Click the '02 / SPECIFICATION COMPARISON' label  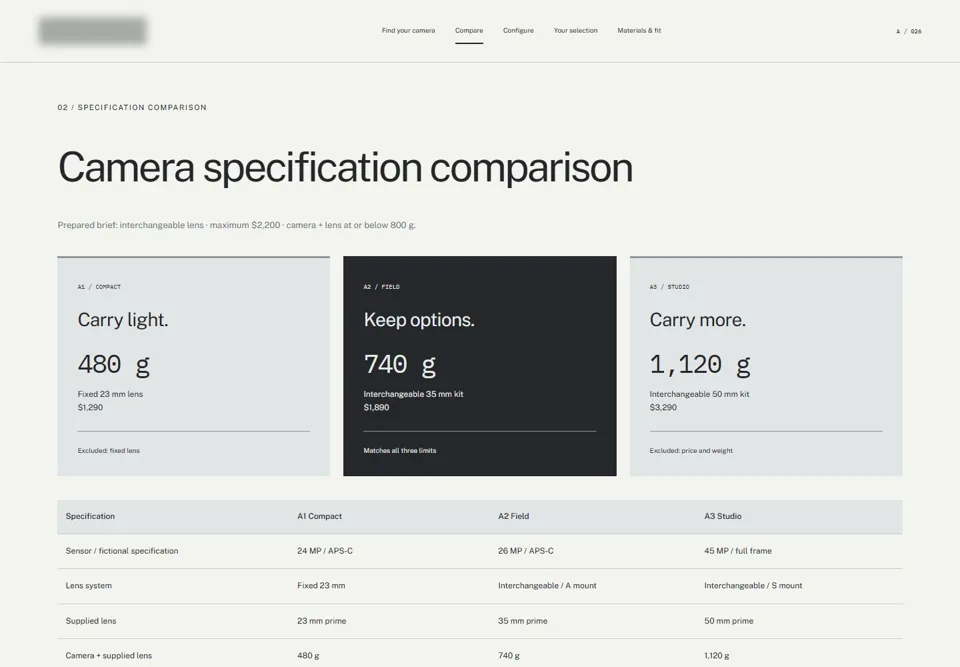click(132, 107)
